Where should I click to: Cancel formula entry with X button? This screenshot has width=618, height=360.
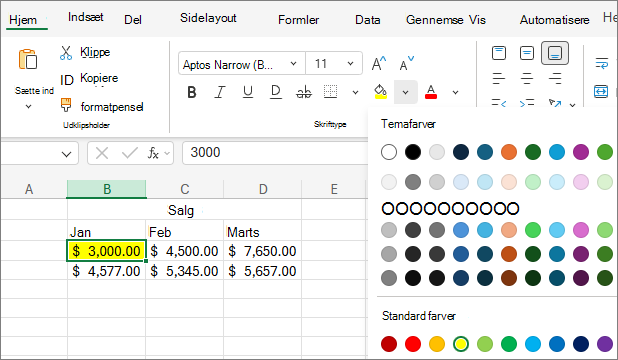click(102, 153)
